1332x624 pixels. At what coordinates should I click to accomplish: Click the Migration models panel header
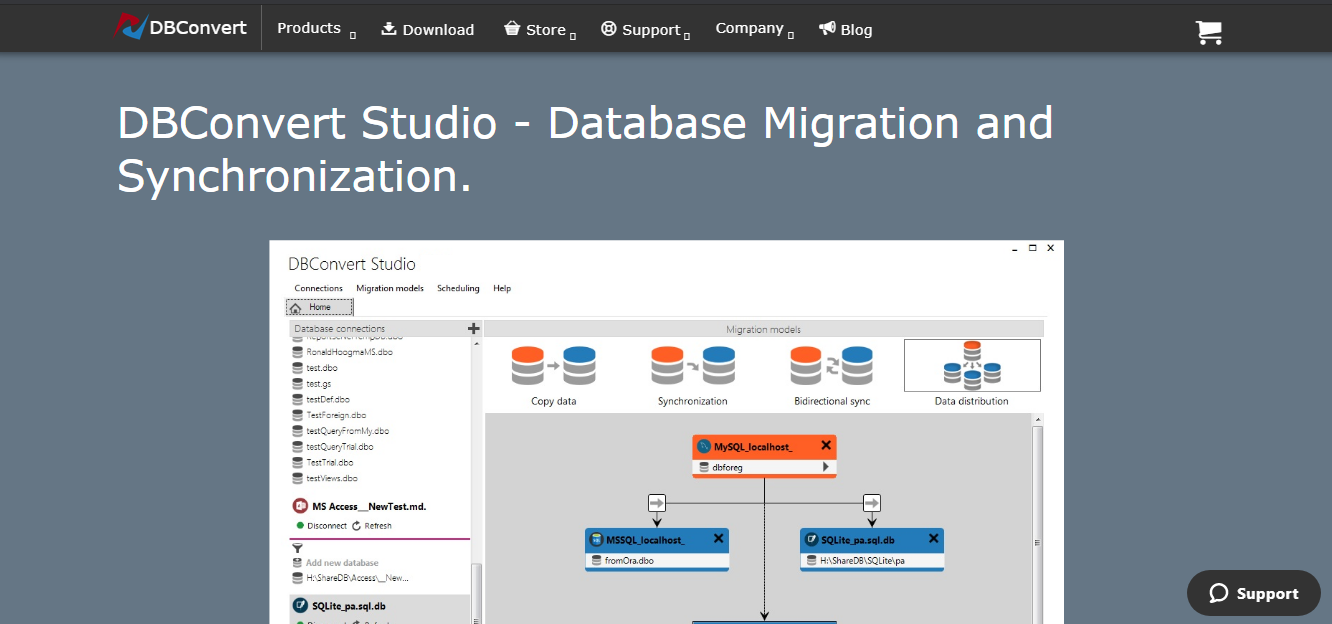click(764, 329)
